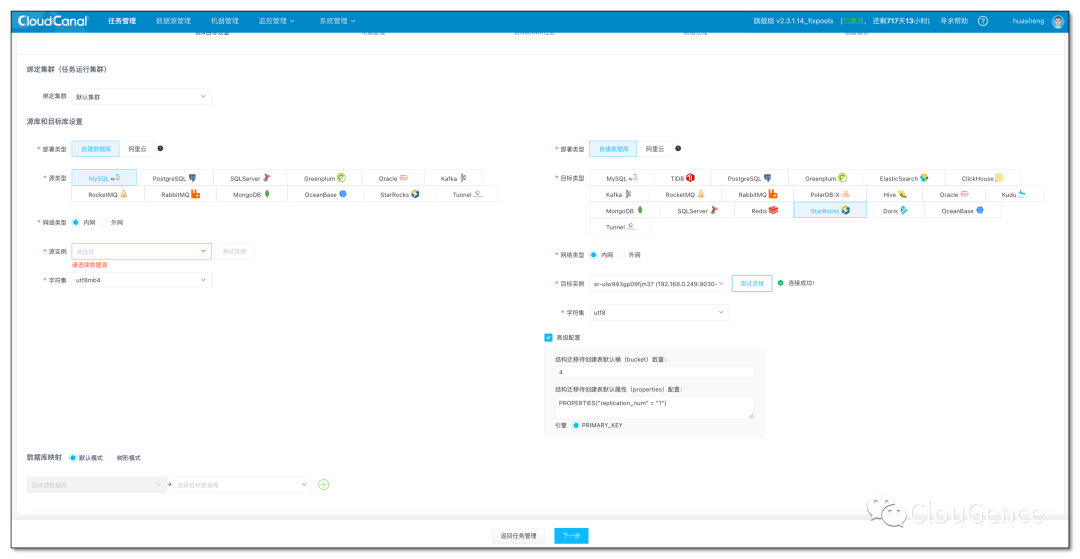Select the PRIMARY_KEY engine radio
The image size is (1080, 559).
pyautogui.click(x=576, y=425)
